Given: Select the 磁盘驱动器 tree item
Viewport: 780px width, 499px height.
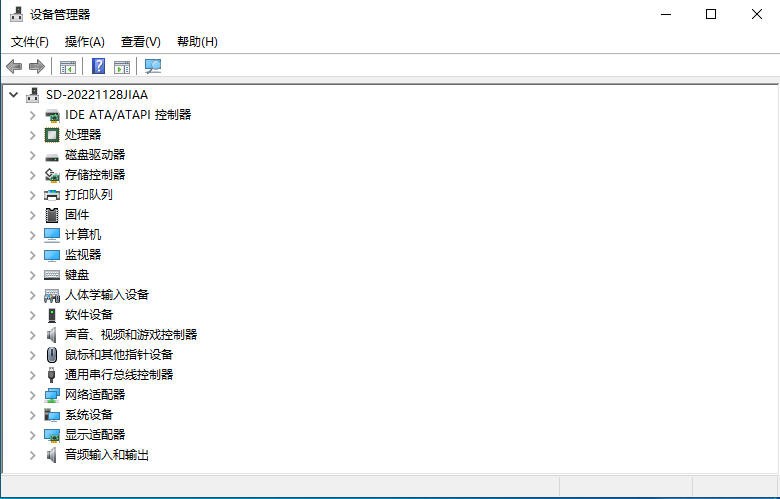Looking at the screenshot, I should pos(95,155).
